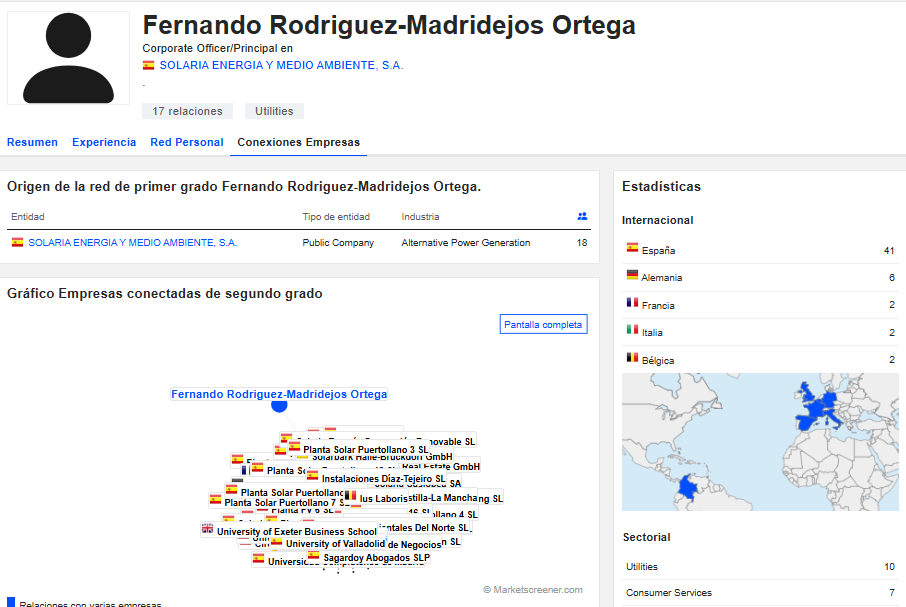906x607 pixels.
Task: Click the Italian flag in the Italia row
Action: 633,329
